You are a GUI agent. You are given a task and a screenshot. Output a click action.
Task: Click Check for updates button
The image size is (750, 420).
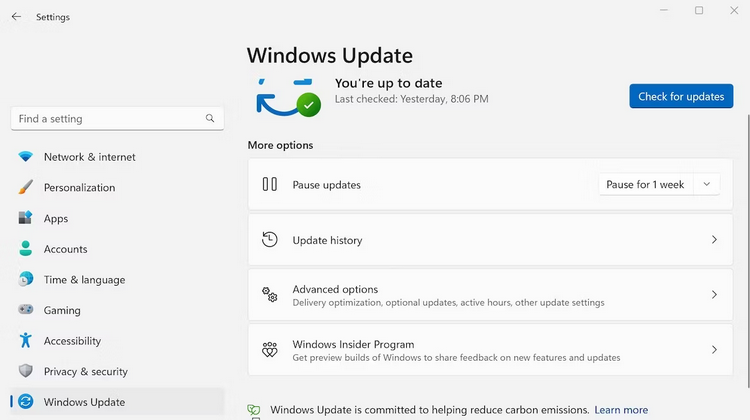click(x=681, y=96)
